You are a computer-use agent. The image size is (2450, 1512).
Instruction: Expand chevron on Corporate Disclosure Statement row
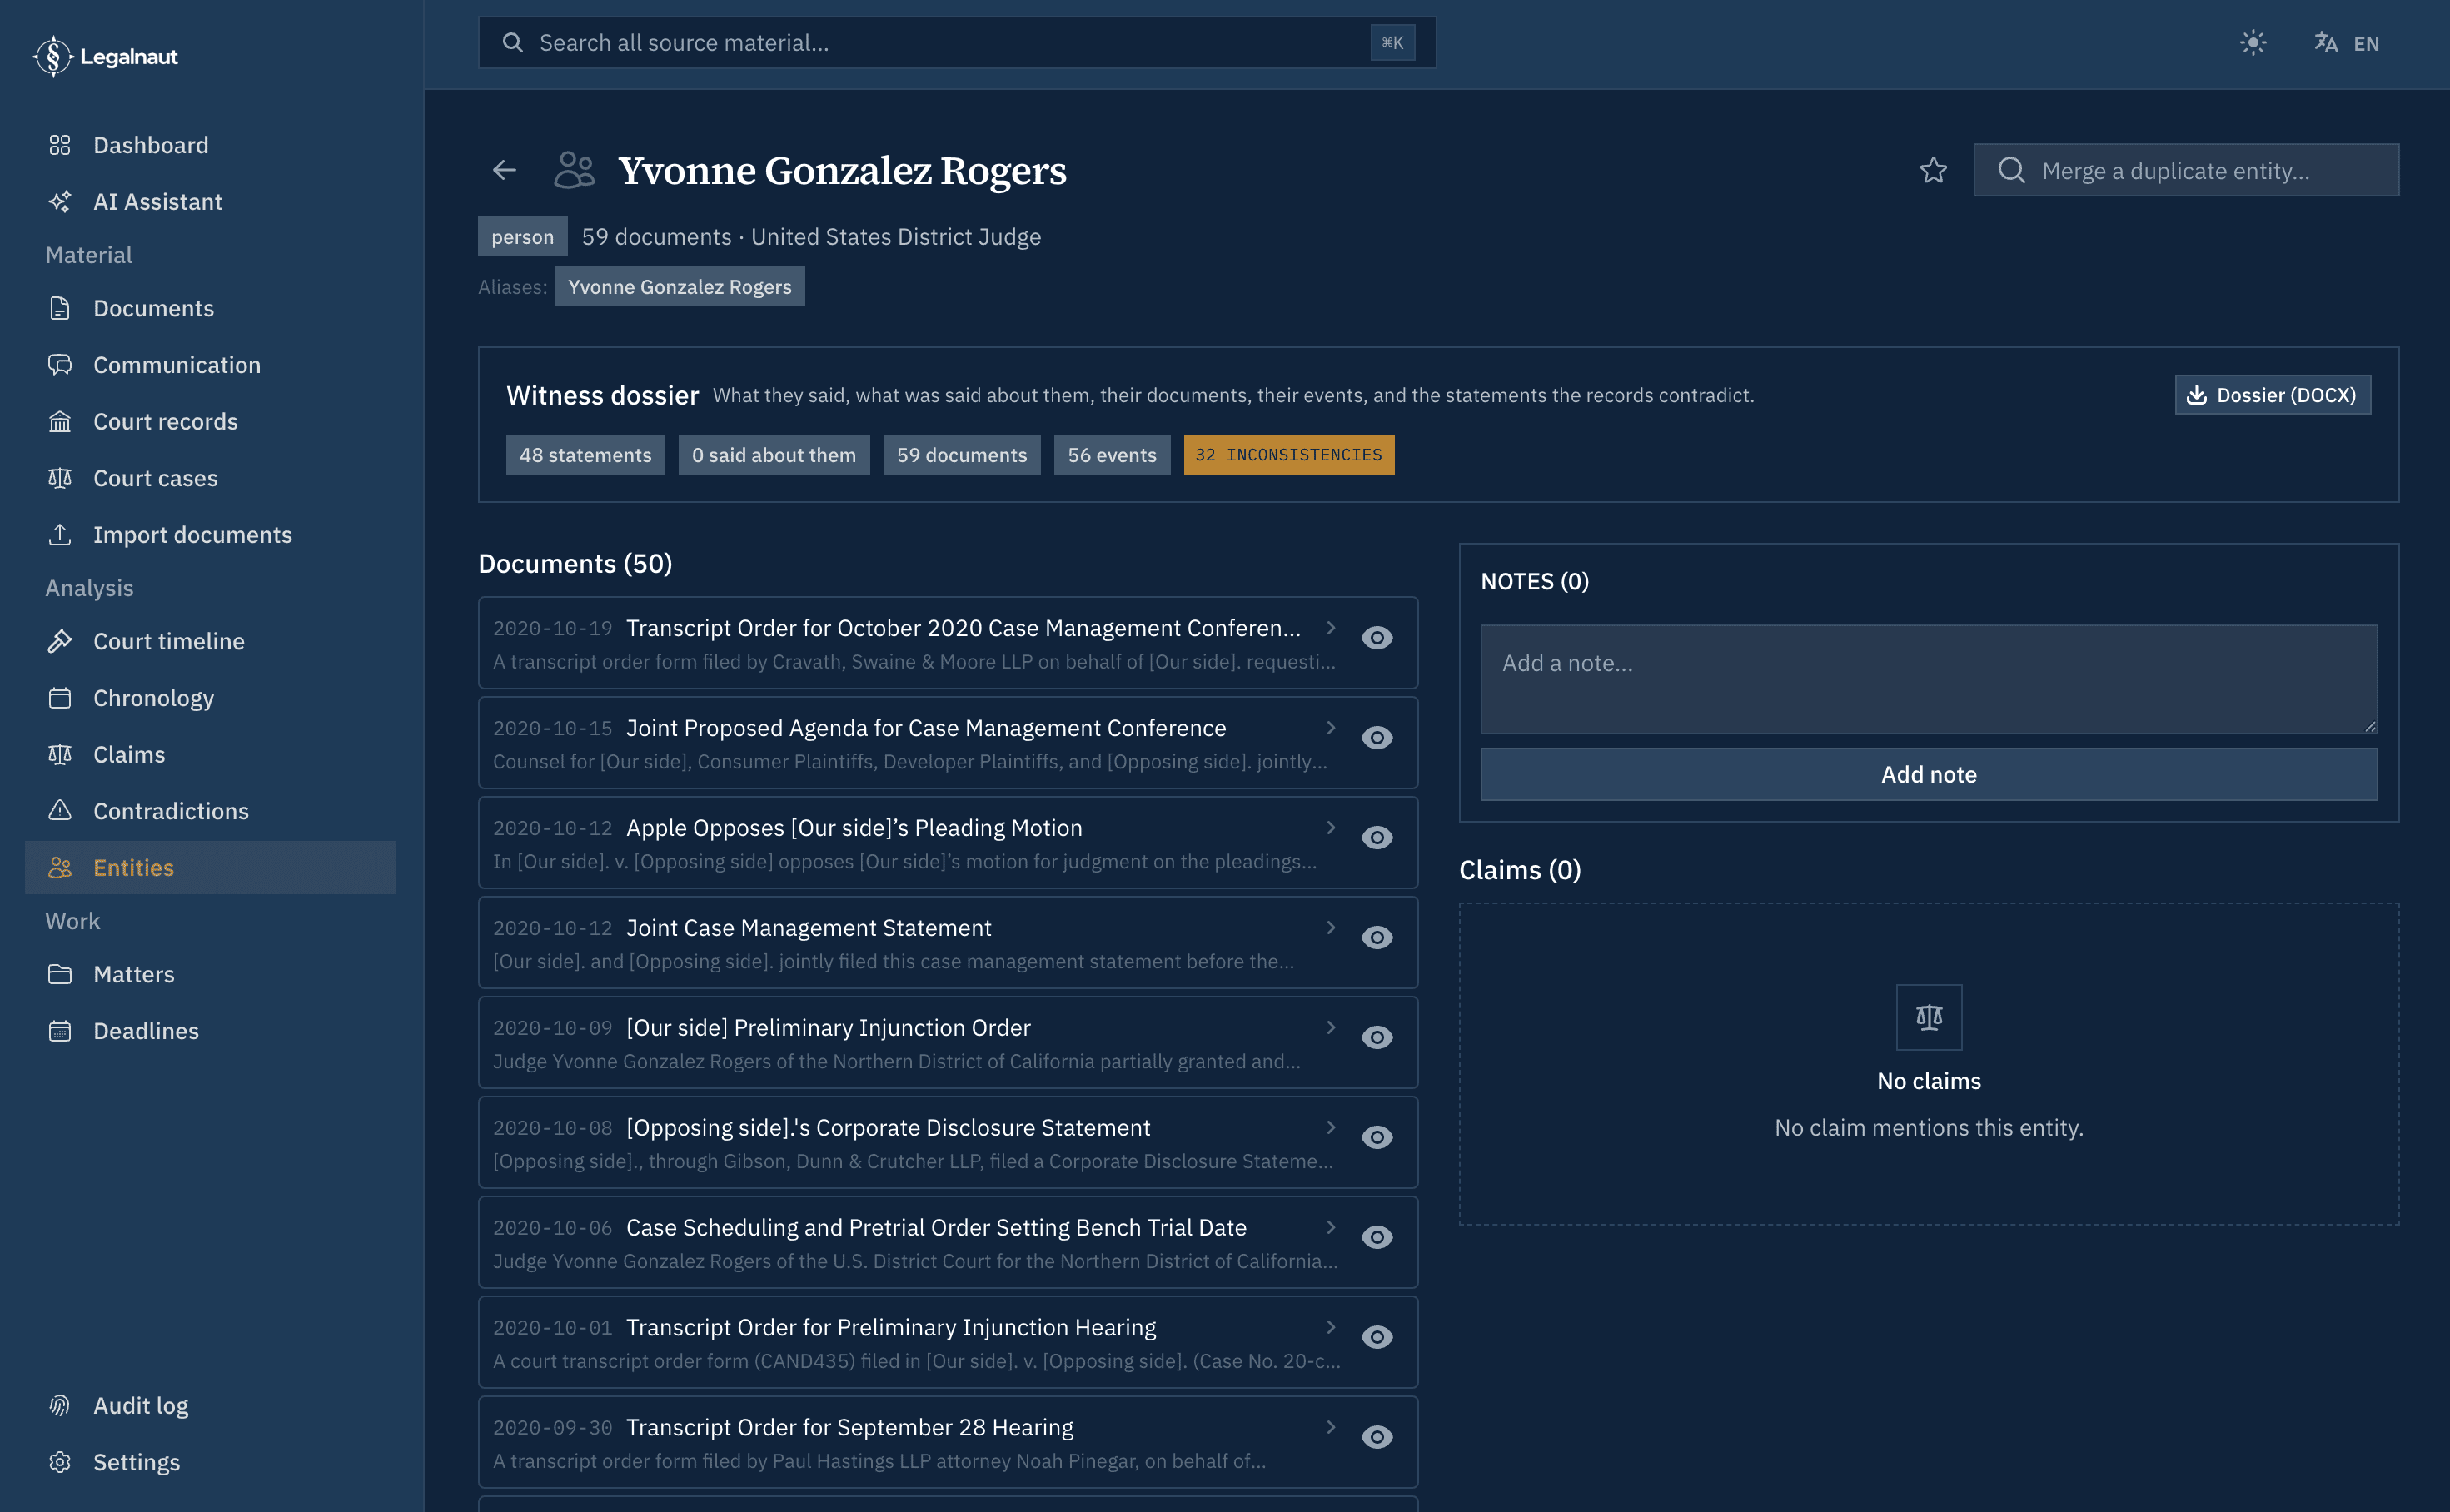(x=1331, y=1127)
